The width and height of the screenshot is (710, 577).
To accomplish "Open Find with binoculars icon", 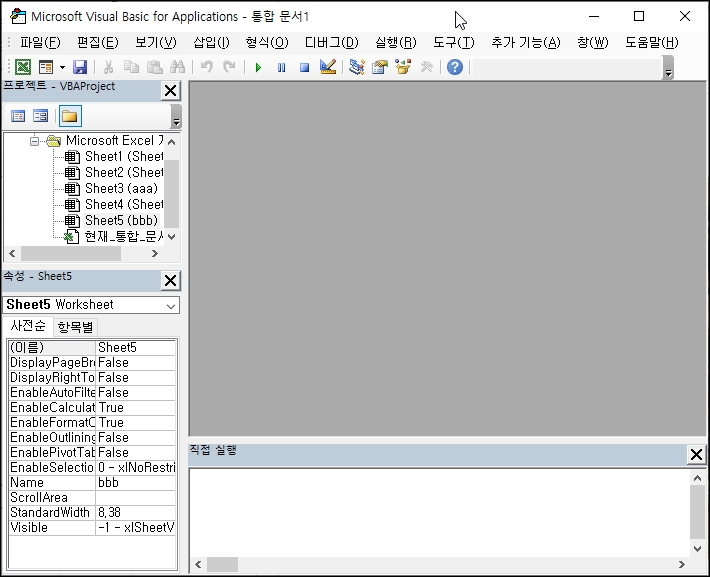I will (x=178, y=67).
